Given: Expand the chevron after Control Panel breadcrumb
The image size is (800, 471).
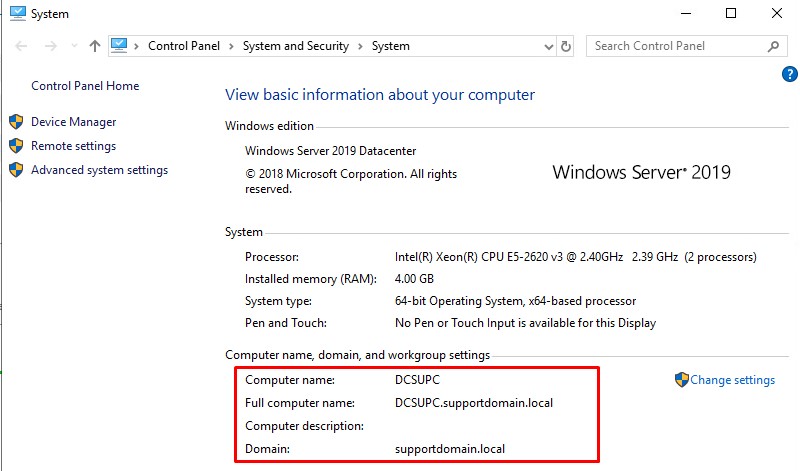Looking at the screenshot, I should coord(231,46).
